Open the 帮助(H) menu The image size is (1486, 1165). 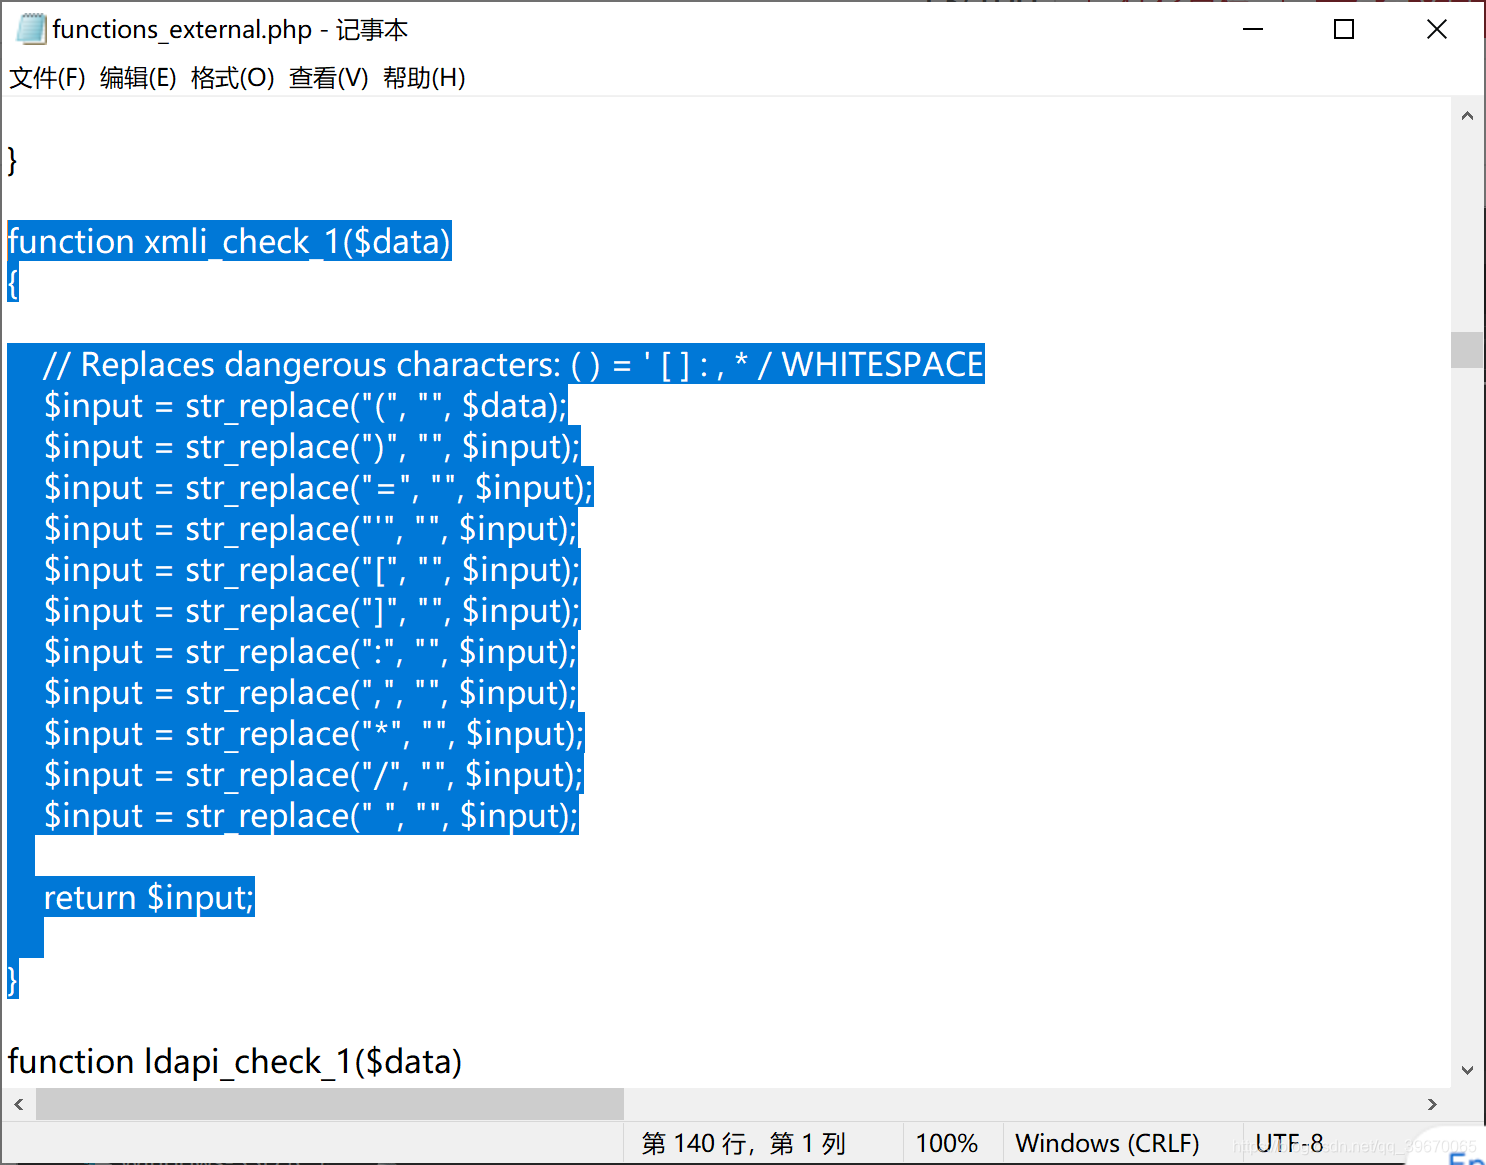pos(424,78)
